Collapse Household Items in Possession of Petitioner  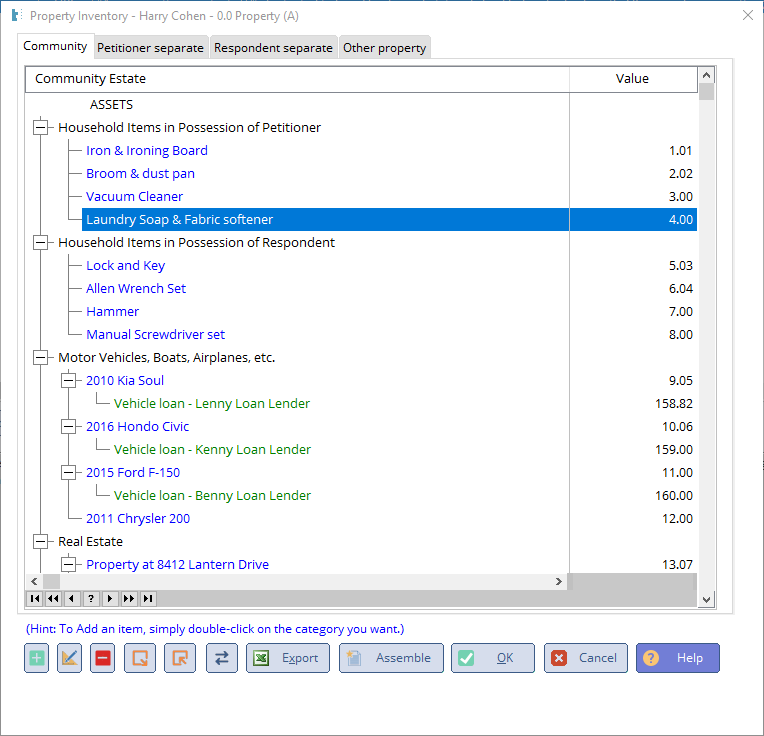tap(41, 128)
